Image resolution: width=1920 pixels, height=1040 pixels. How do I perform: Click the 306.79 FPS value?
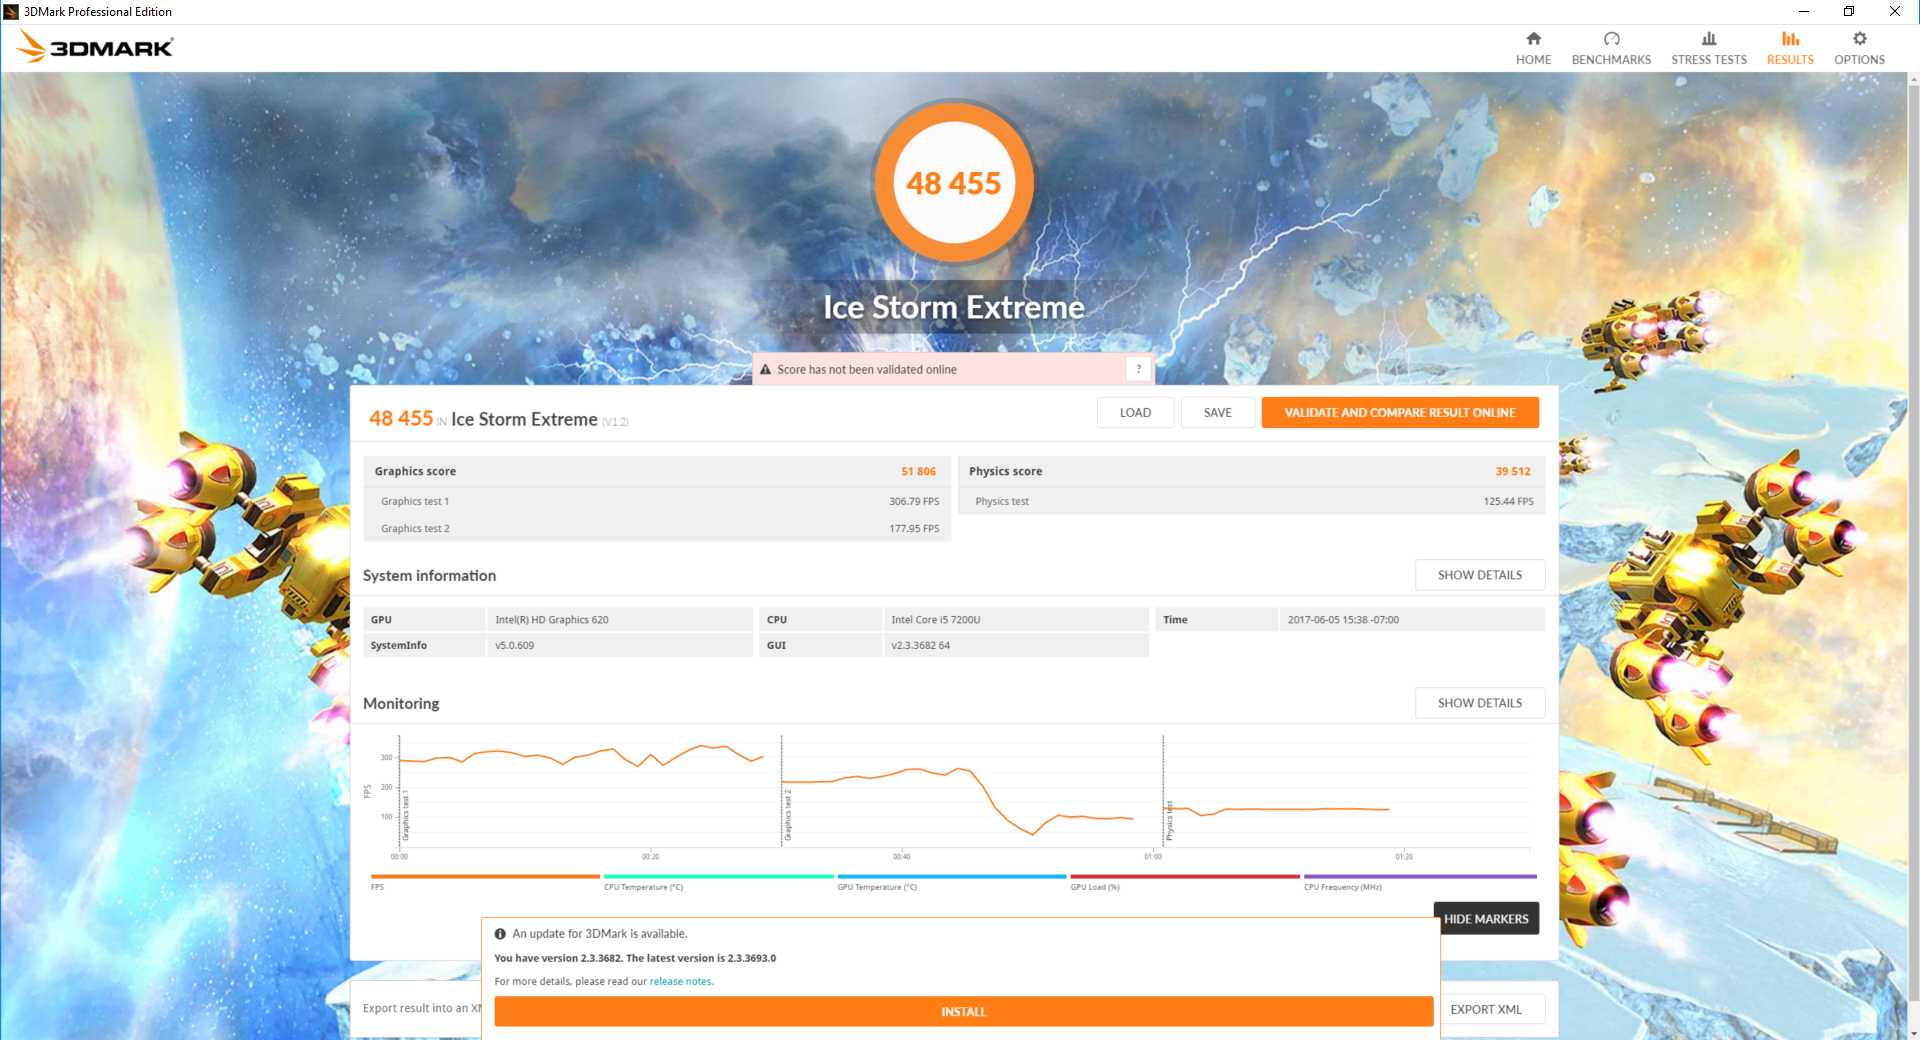pos(914,502)
